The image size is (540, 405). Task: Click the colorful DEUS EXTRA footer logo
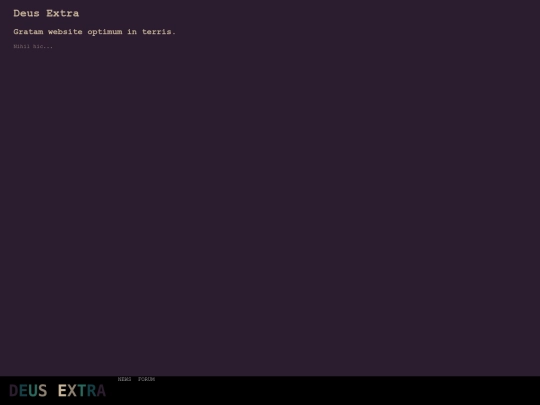[58, 391]
